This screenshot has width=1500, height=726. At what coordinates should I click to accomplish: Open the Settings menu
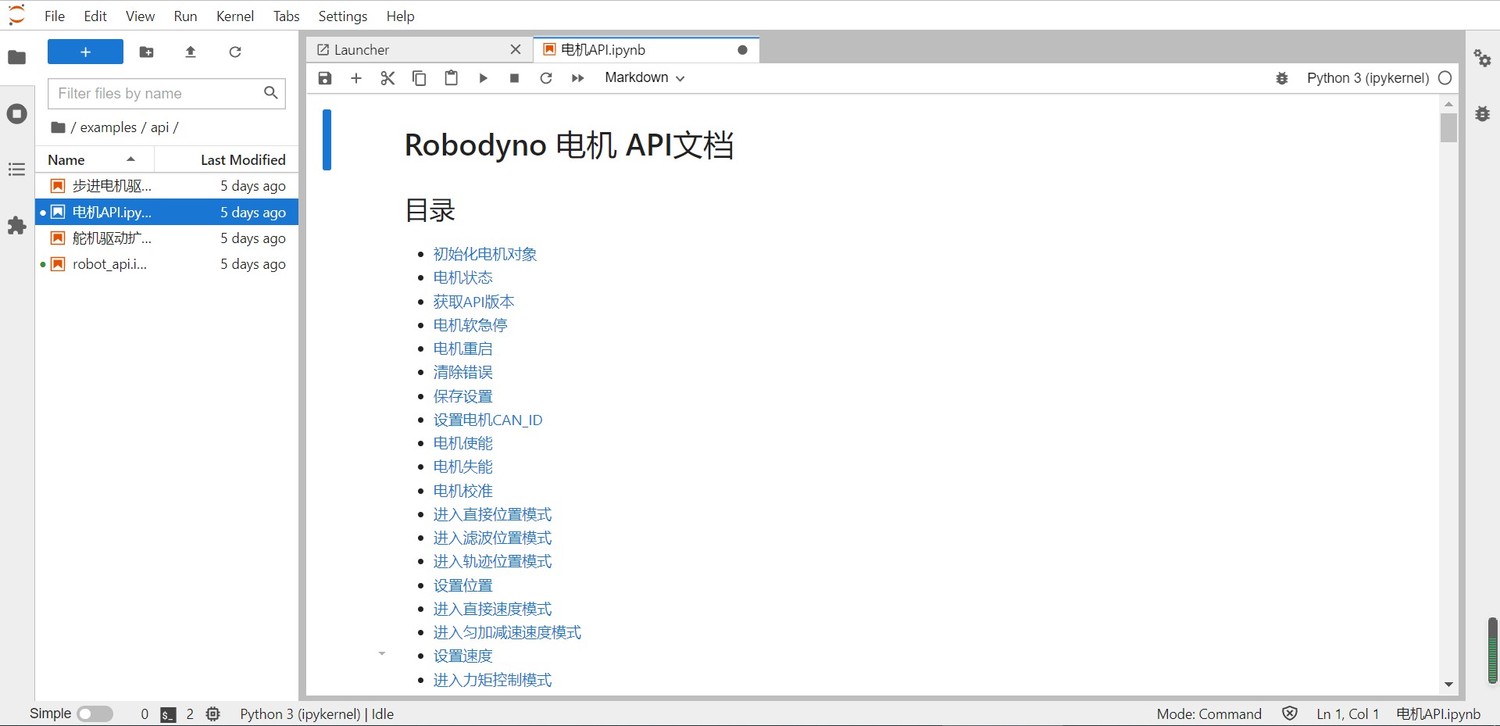(343, 16)
